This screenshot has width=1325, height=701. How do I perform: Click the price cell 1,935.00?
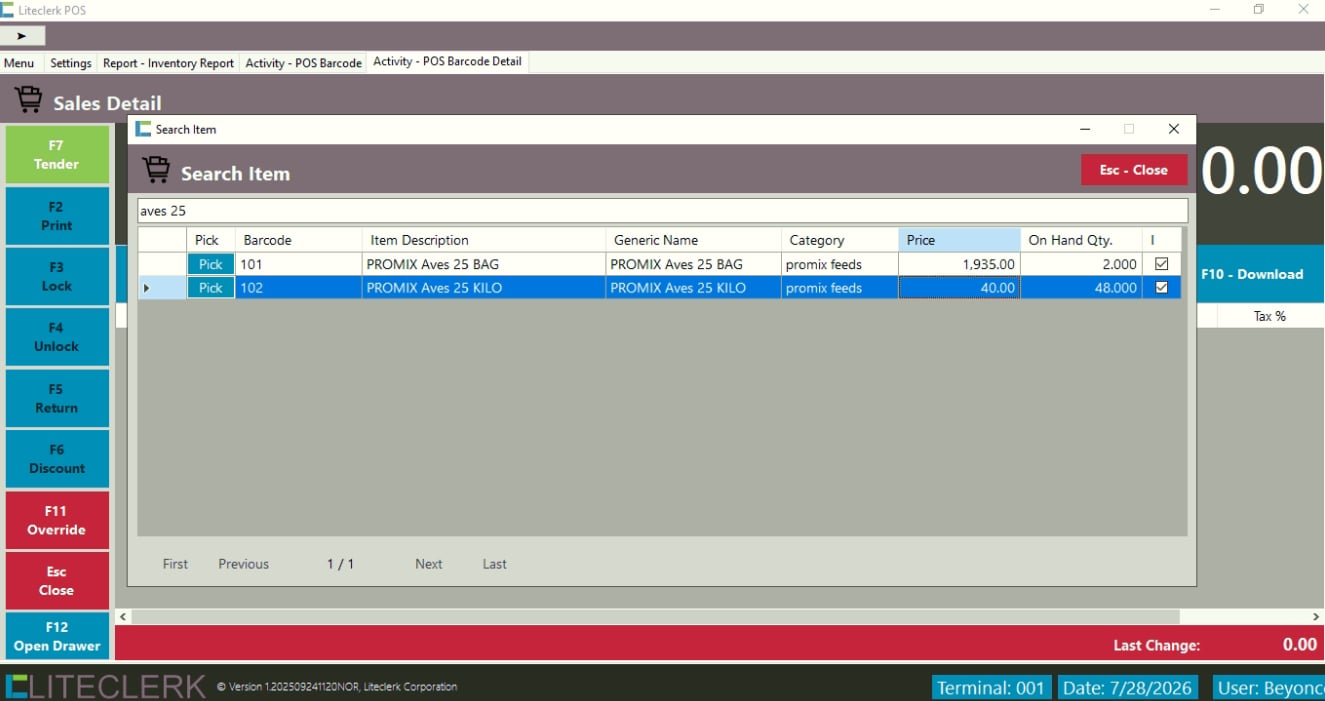coord(959,264)
